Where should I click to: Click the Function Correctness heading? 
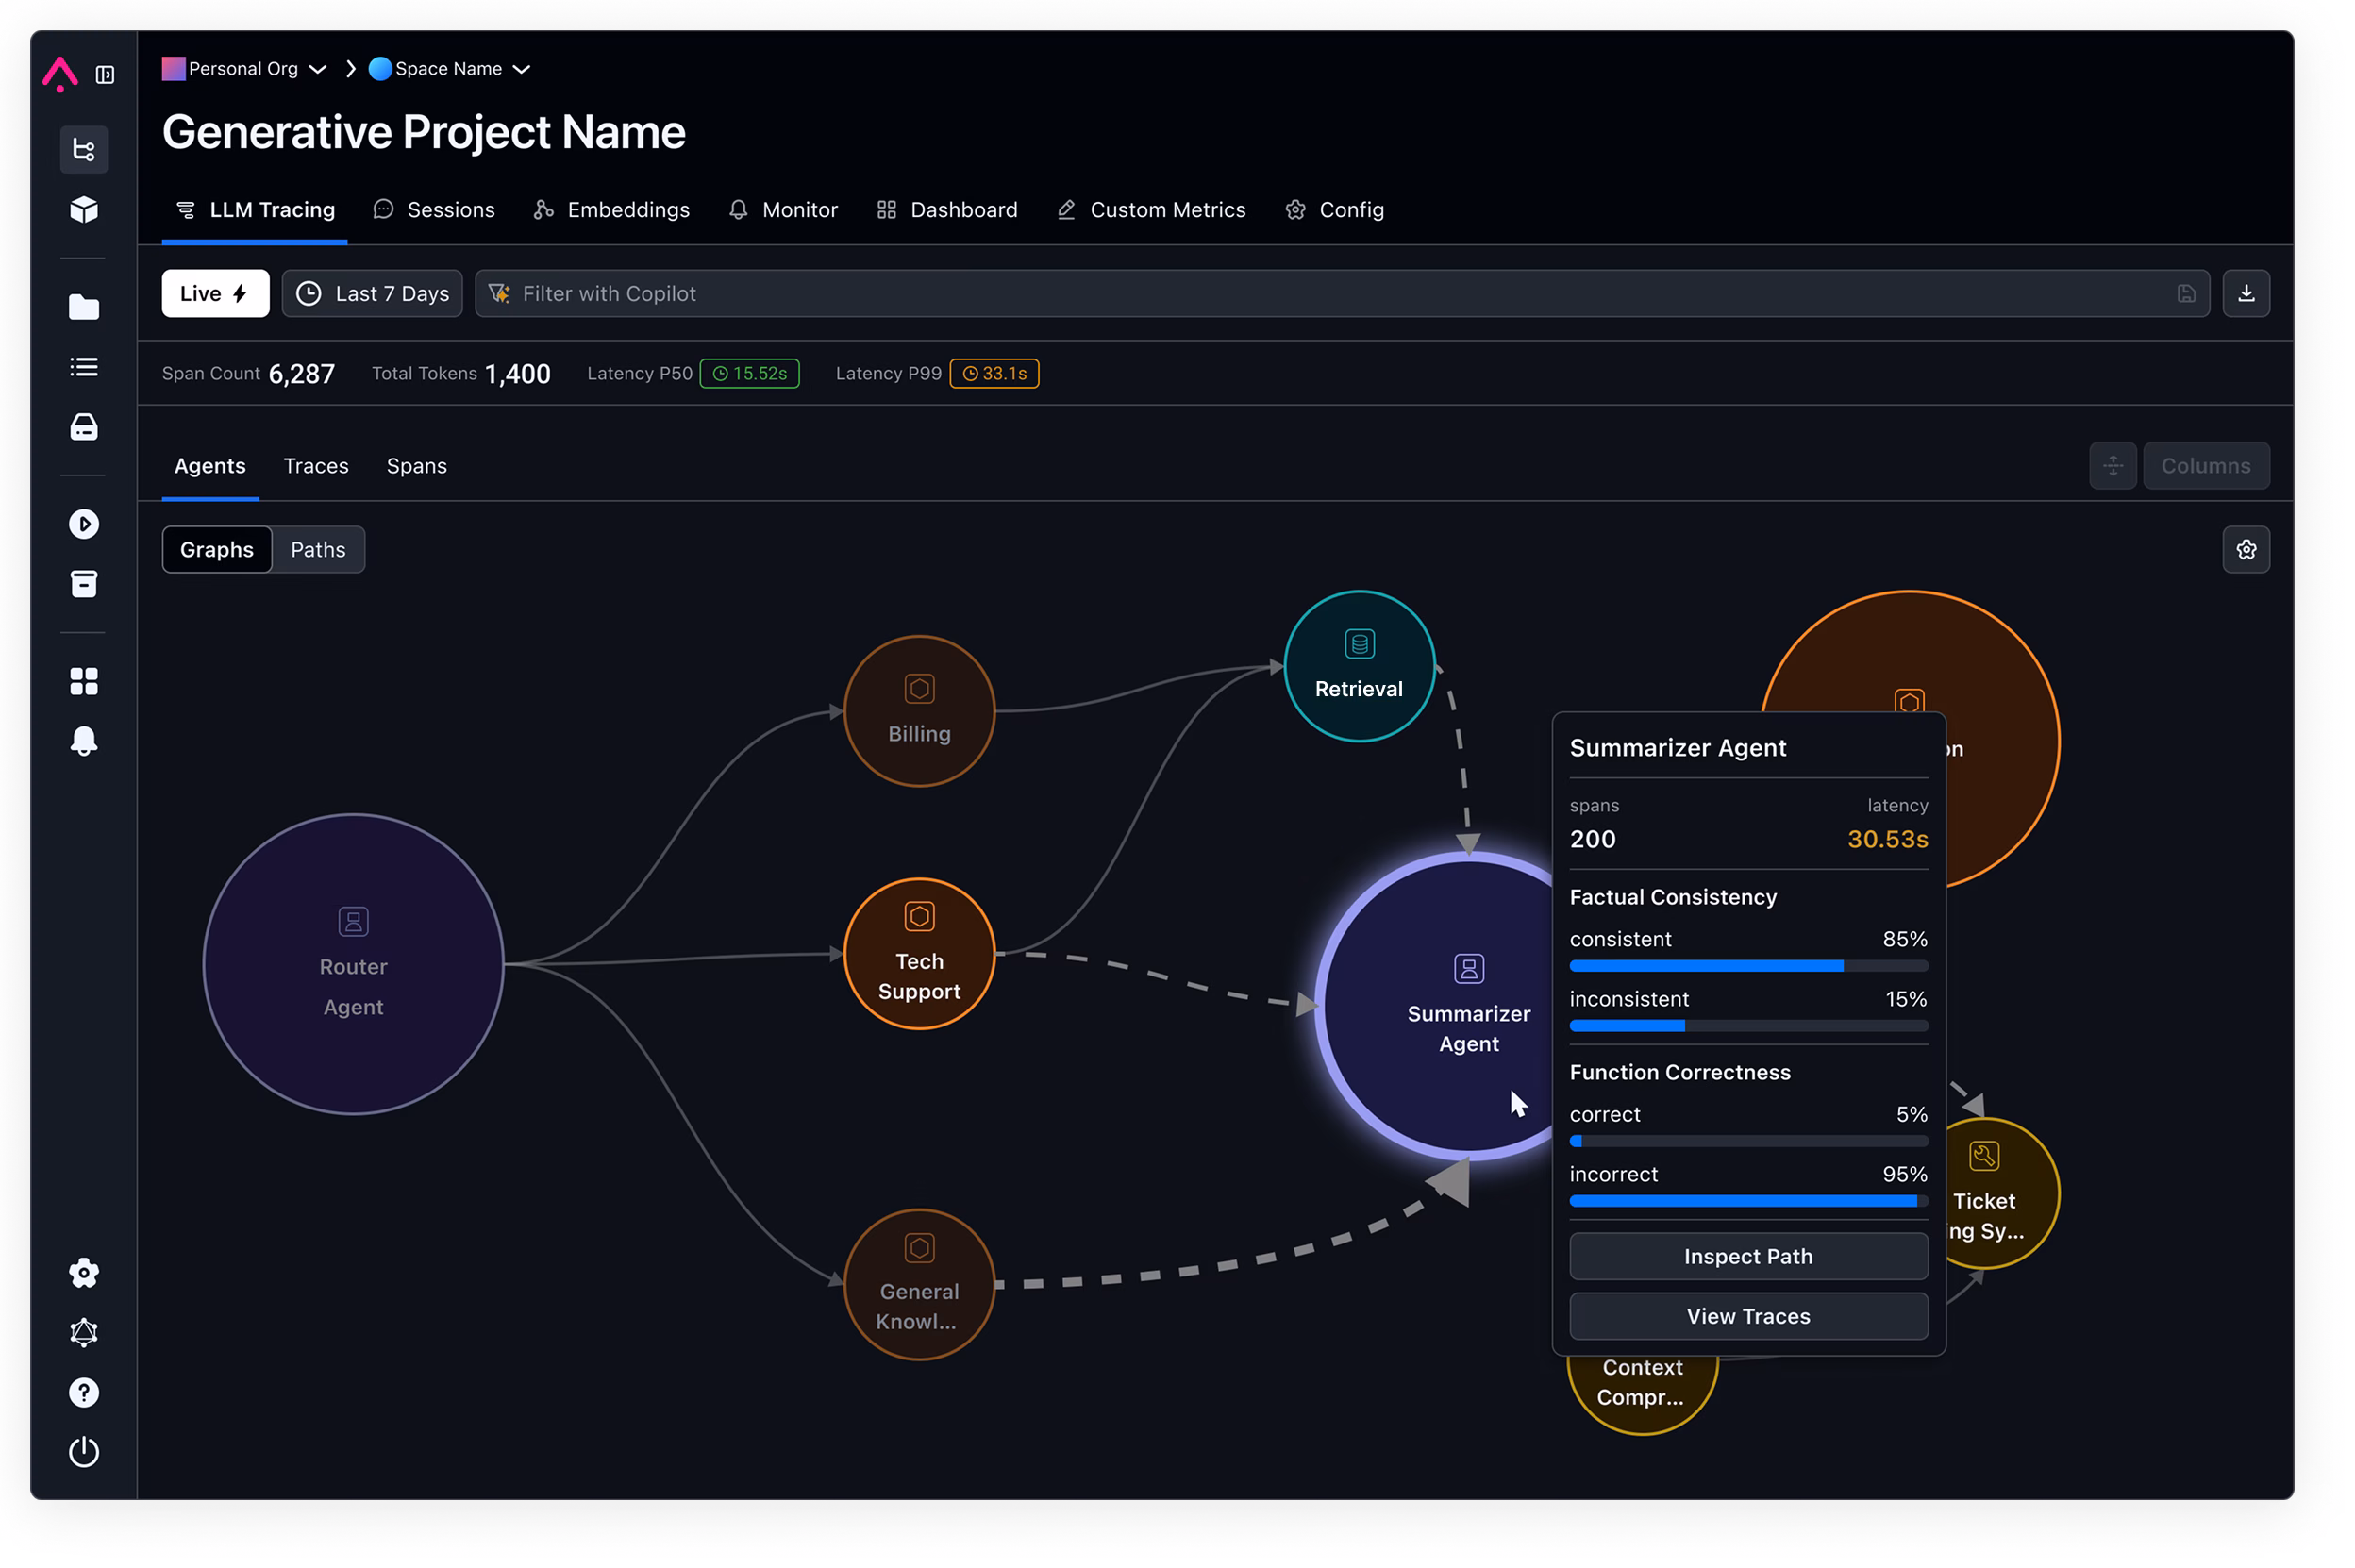coord(1680,1072)
